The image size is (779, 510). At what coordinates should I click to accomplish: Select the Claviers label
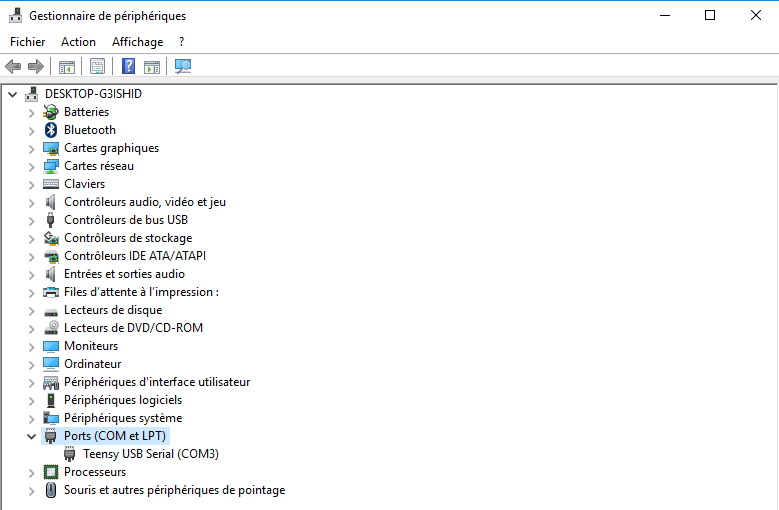click(84, 184)
